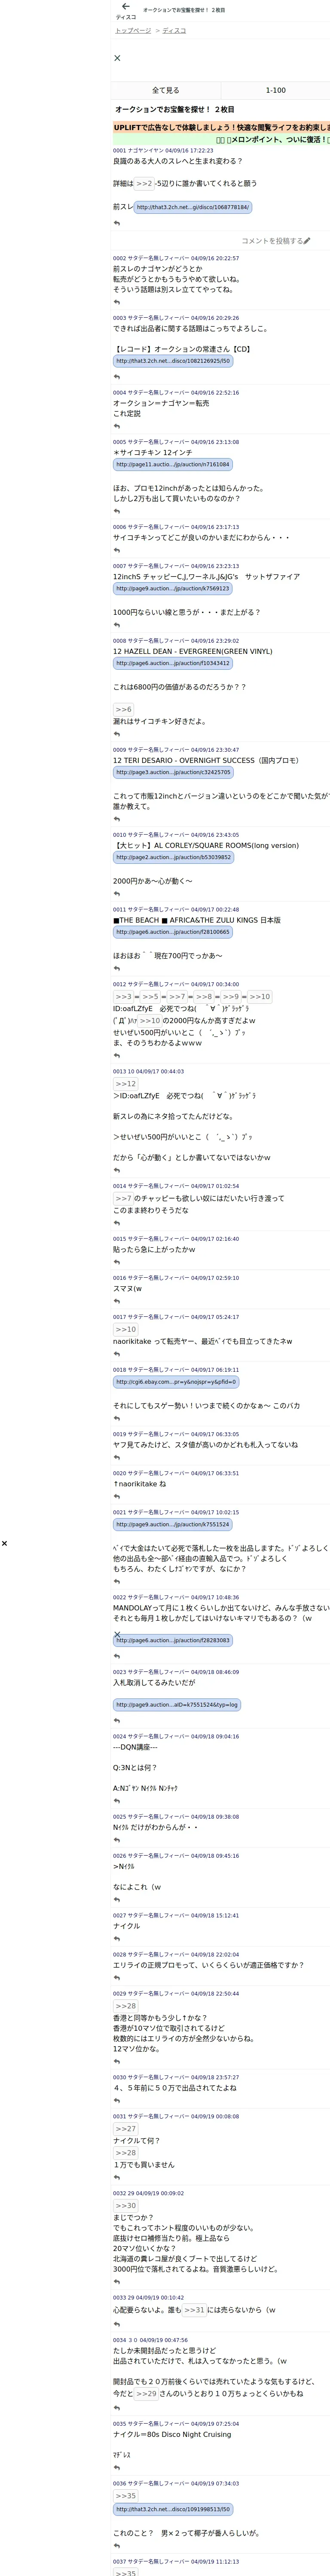Reply to post 0007 with the arrow icon

coord(117,625)
